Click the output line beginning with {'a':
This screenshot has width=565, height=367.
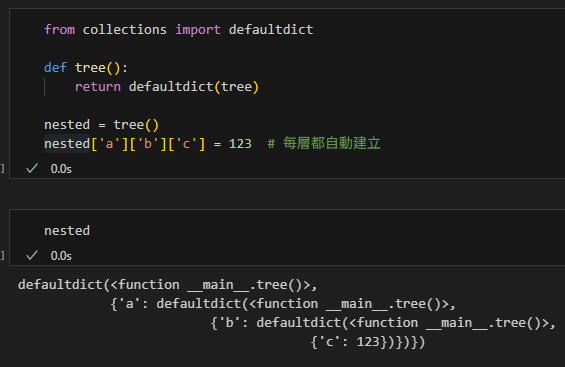click(283, 304)
